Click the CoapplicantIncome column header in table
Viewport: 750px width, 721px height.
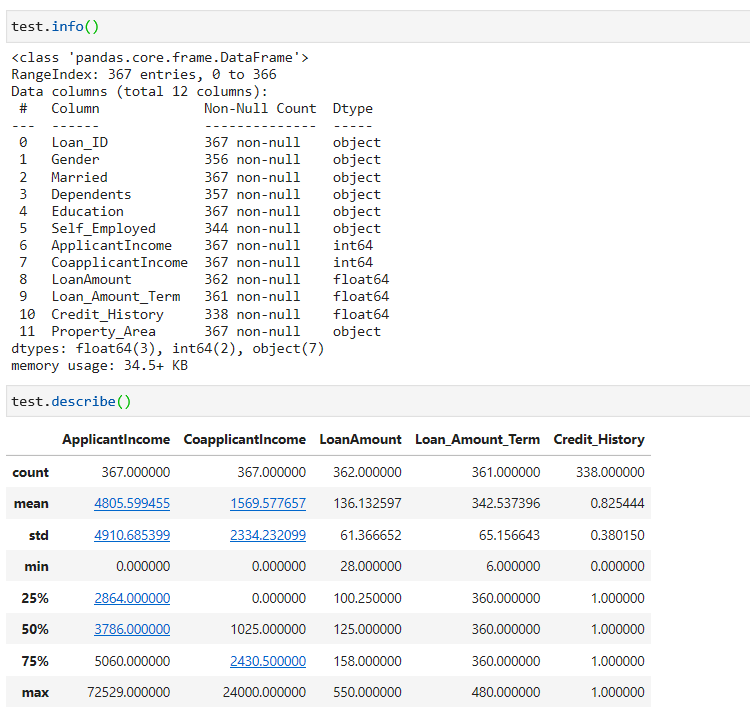click(x=244, y=439)
